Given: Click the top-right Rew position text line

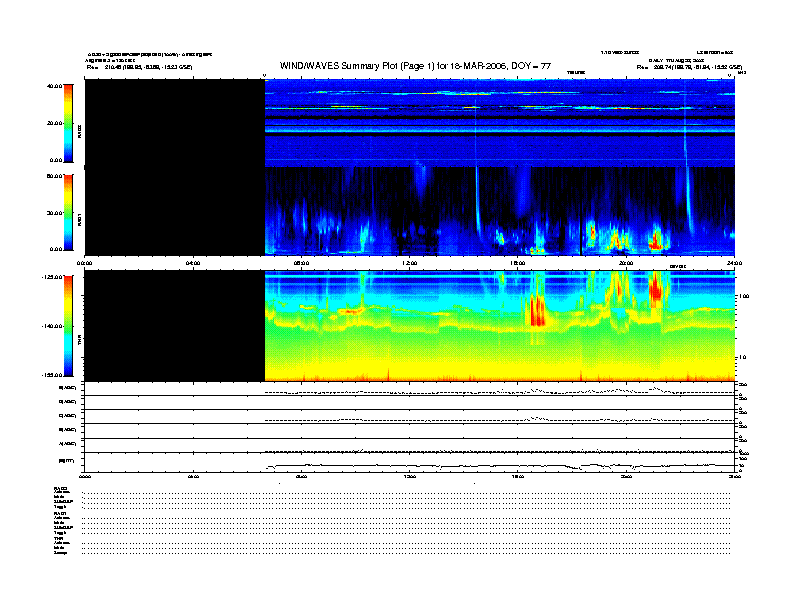Looking at the screenshot, I should click(x=689, y=67).
